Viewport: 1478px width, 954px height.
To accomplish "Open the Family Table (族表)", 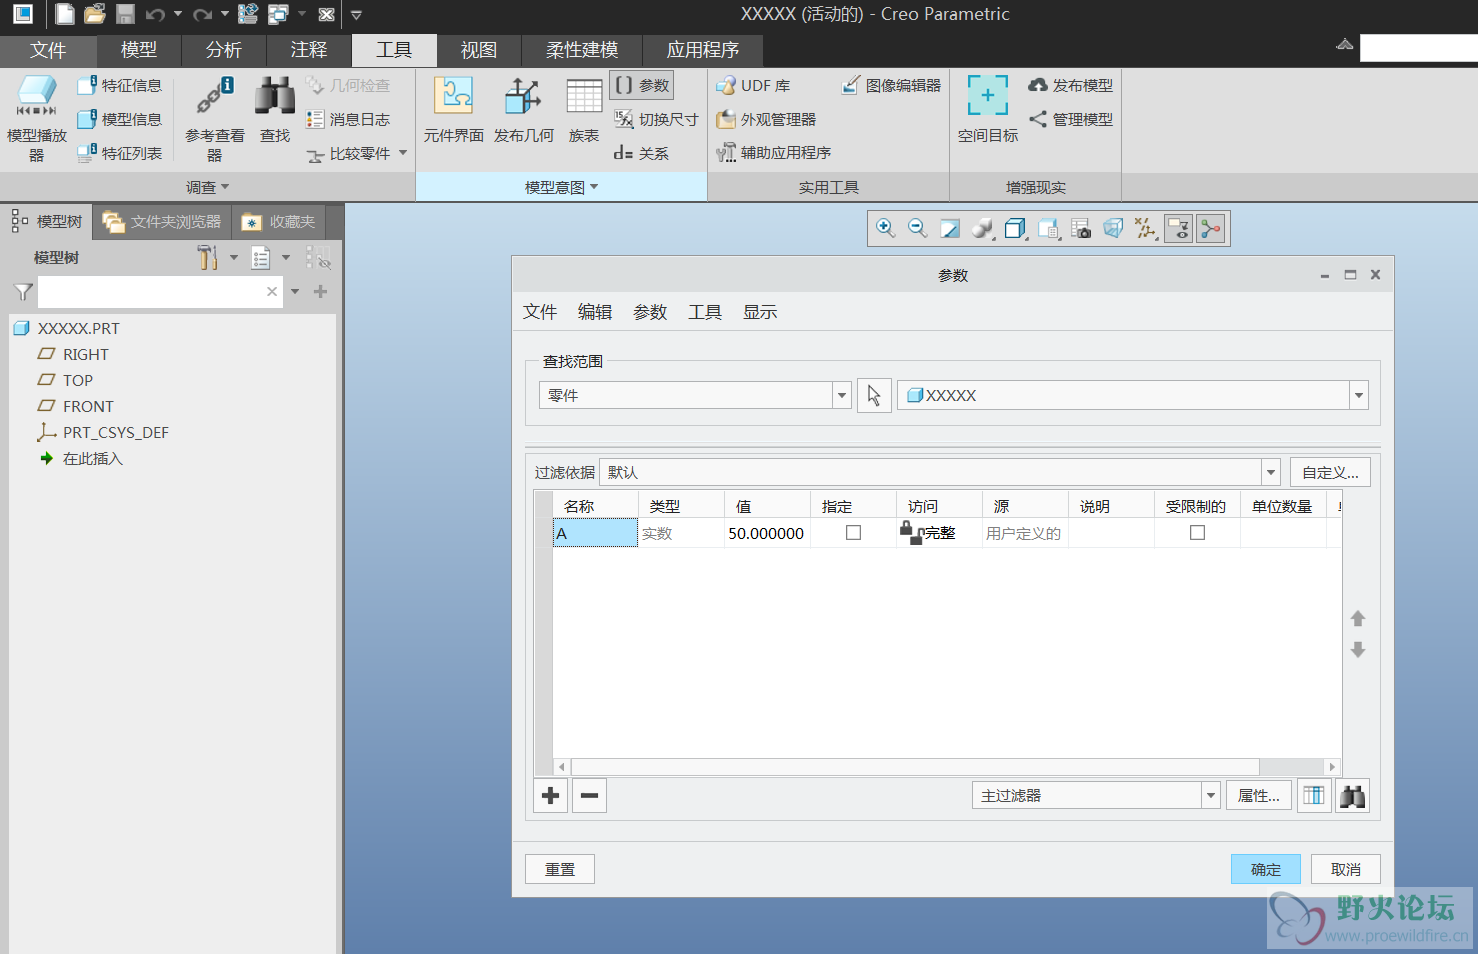I will 584,110.
